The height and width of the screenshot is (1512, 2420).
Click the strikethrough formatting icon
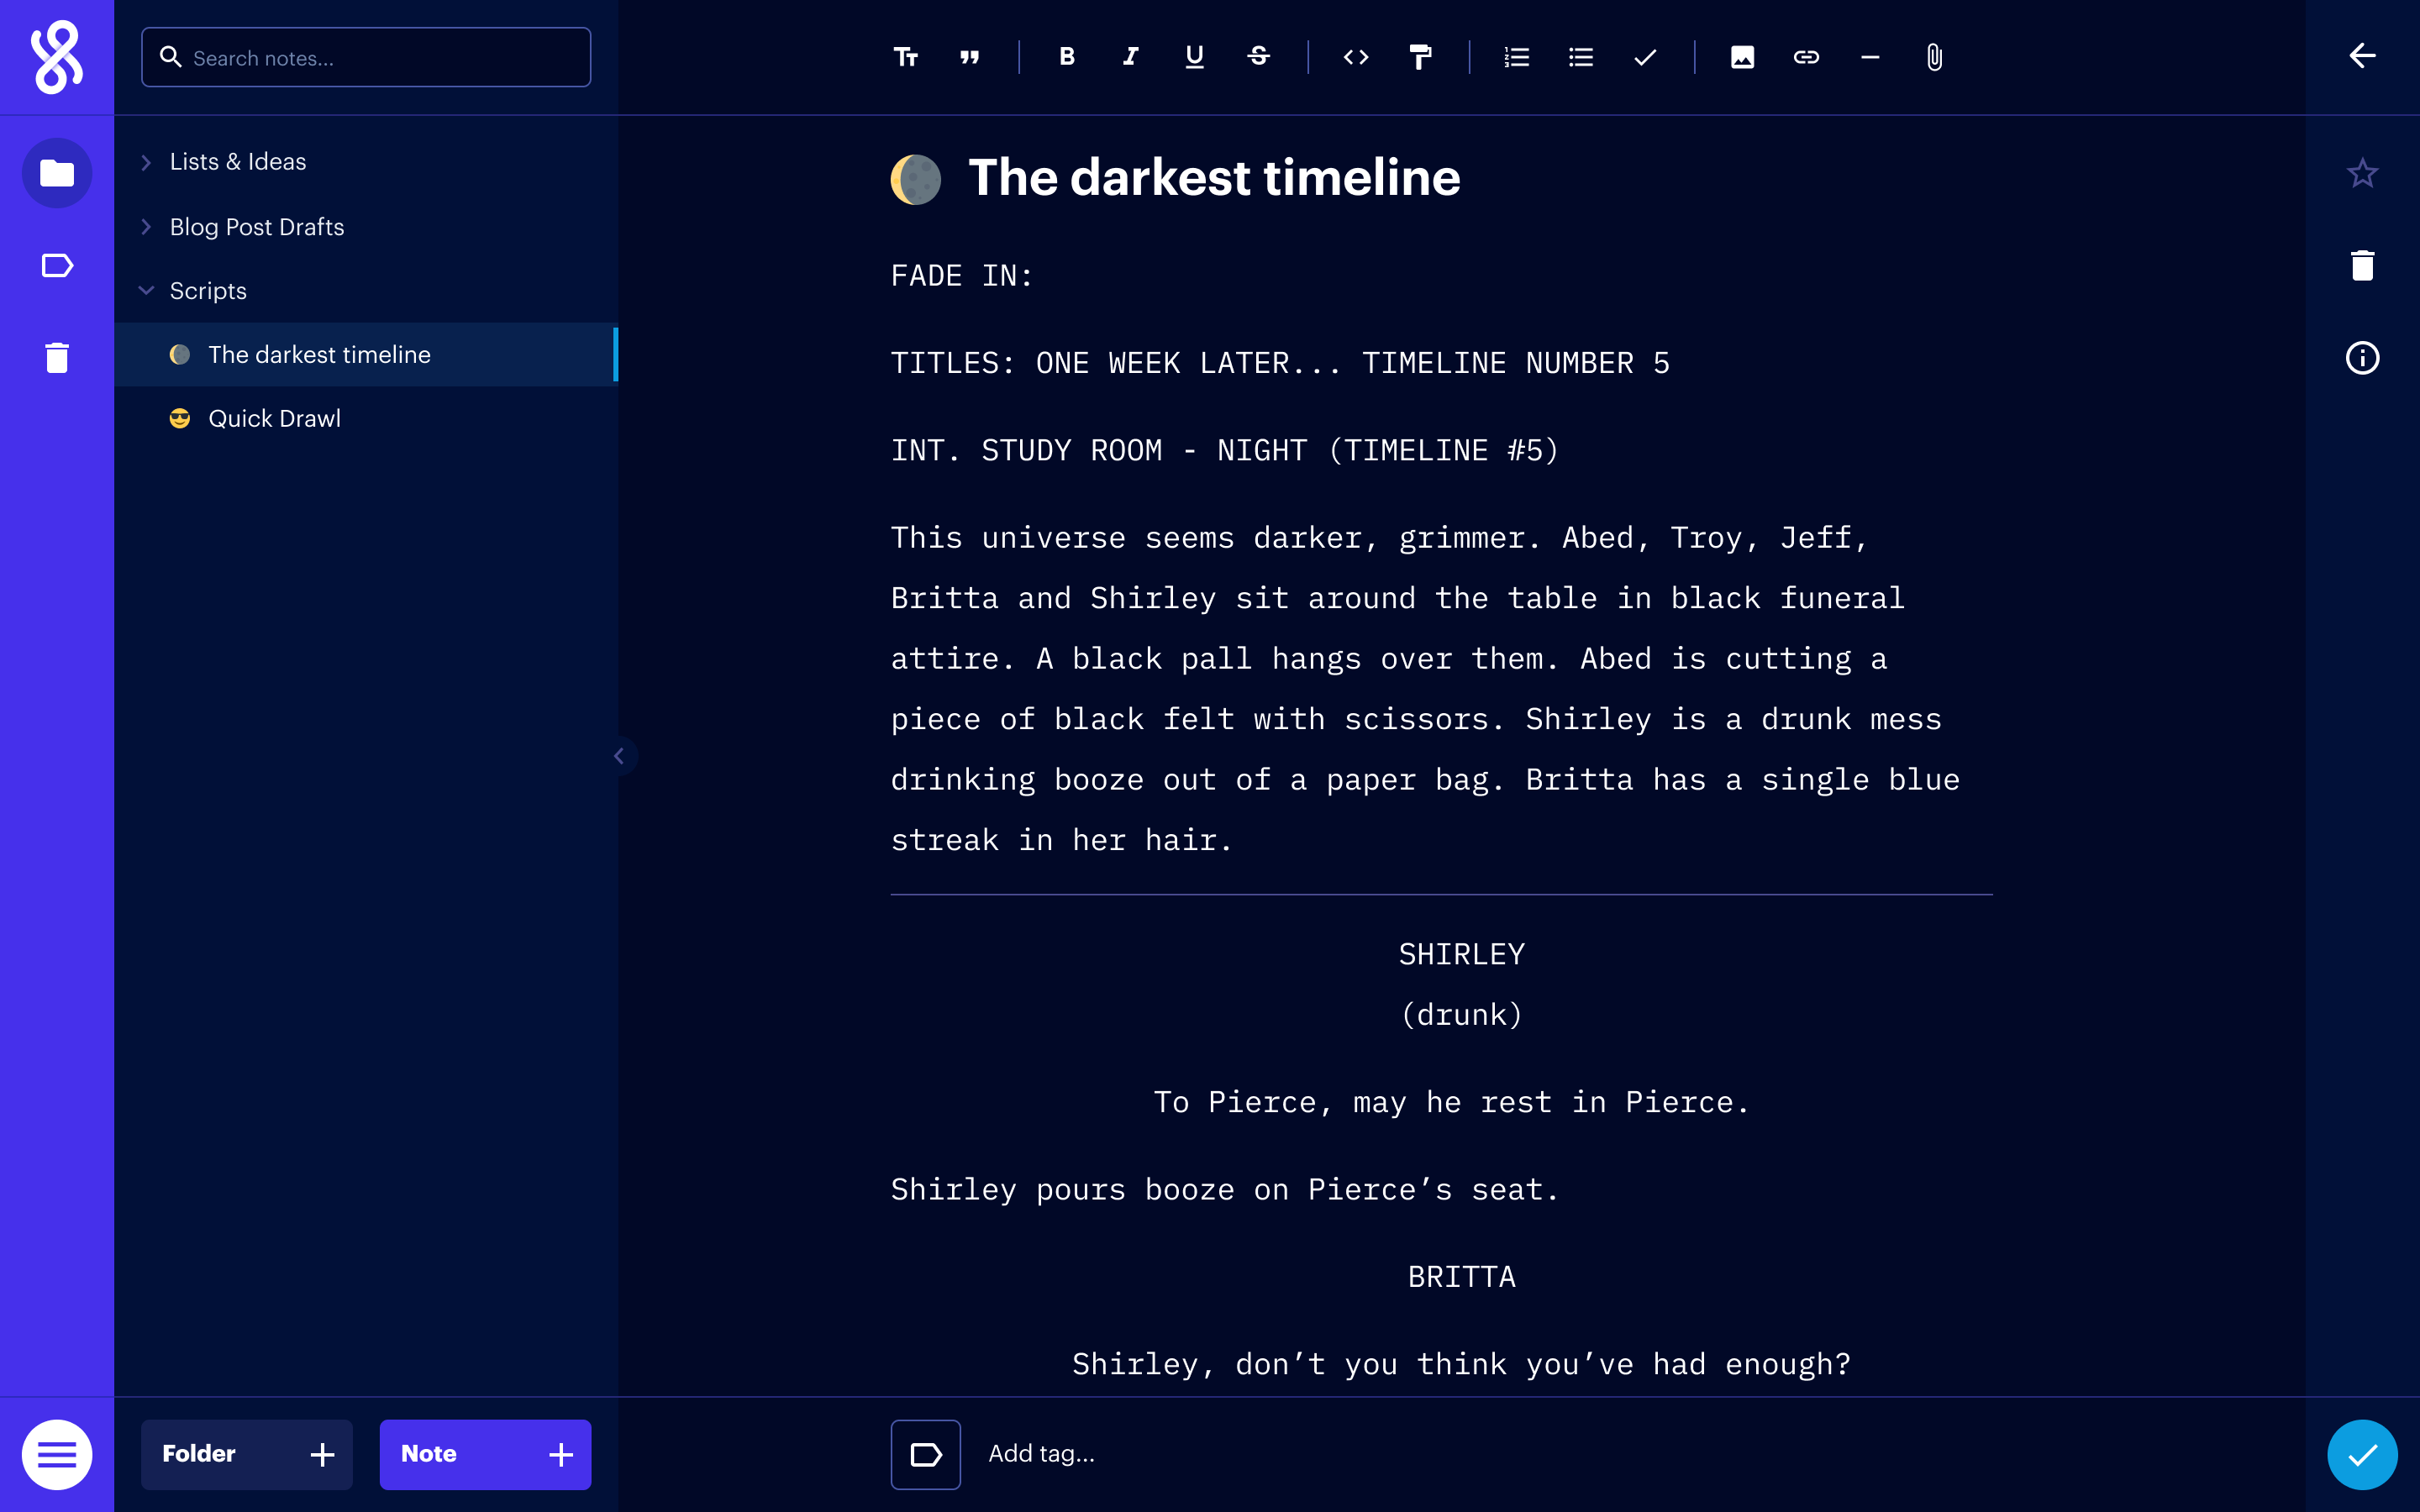pos(1260,57)
